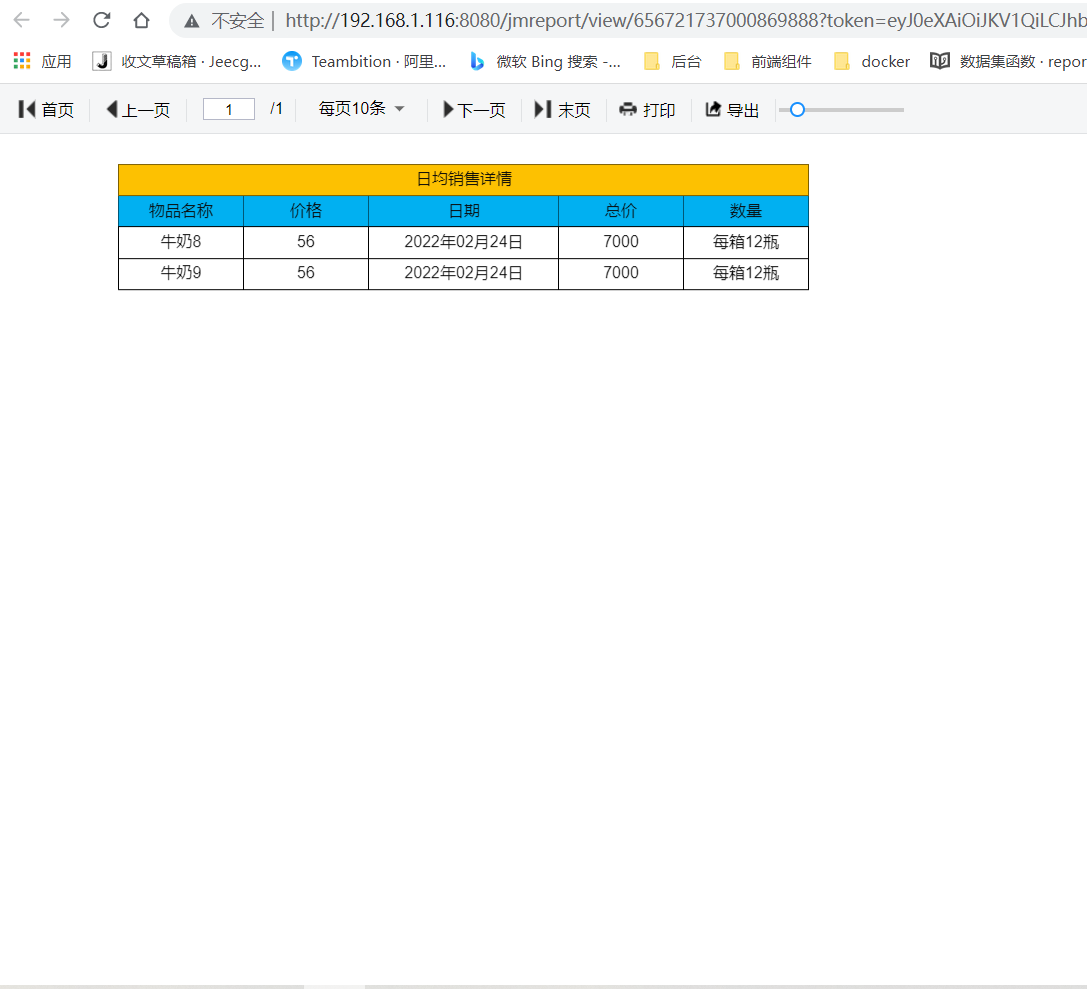The height and width of the screenshot is (989, 1087).
Task: Open the docker bookmark folder
Action: click(x=871, y=62)
